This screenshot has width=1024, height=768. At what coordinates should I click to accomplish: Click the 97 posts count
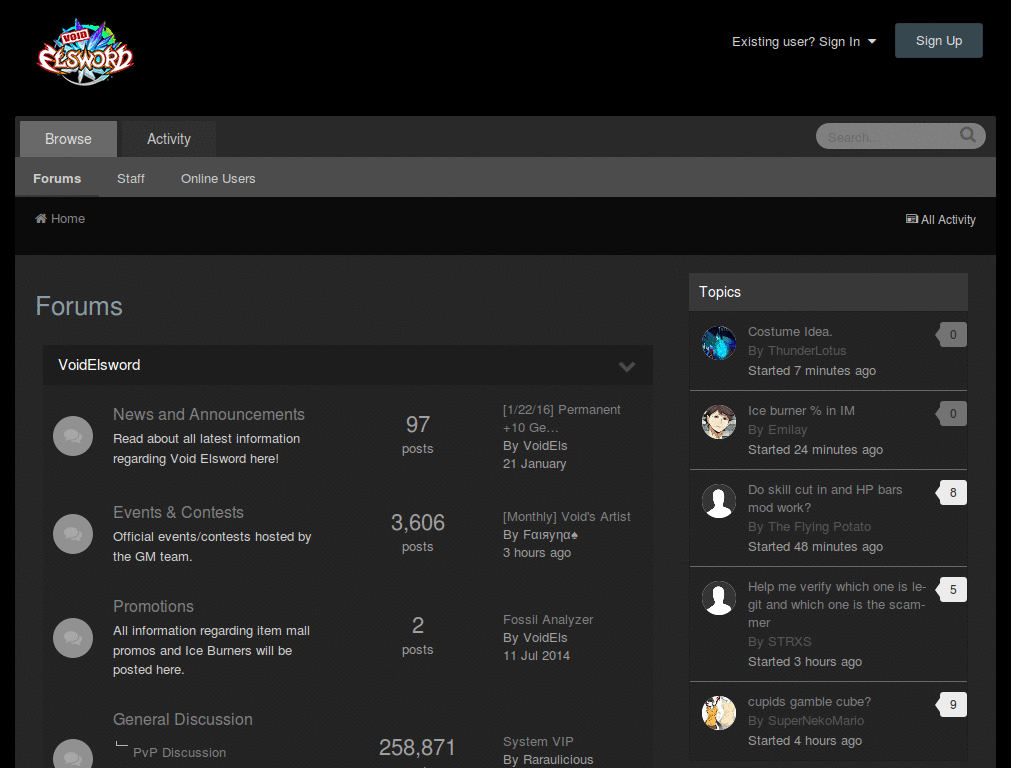pyautogui.click(x=417, y=424)
